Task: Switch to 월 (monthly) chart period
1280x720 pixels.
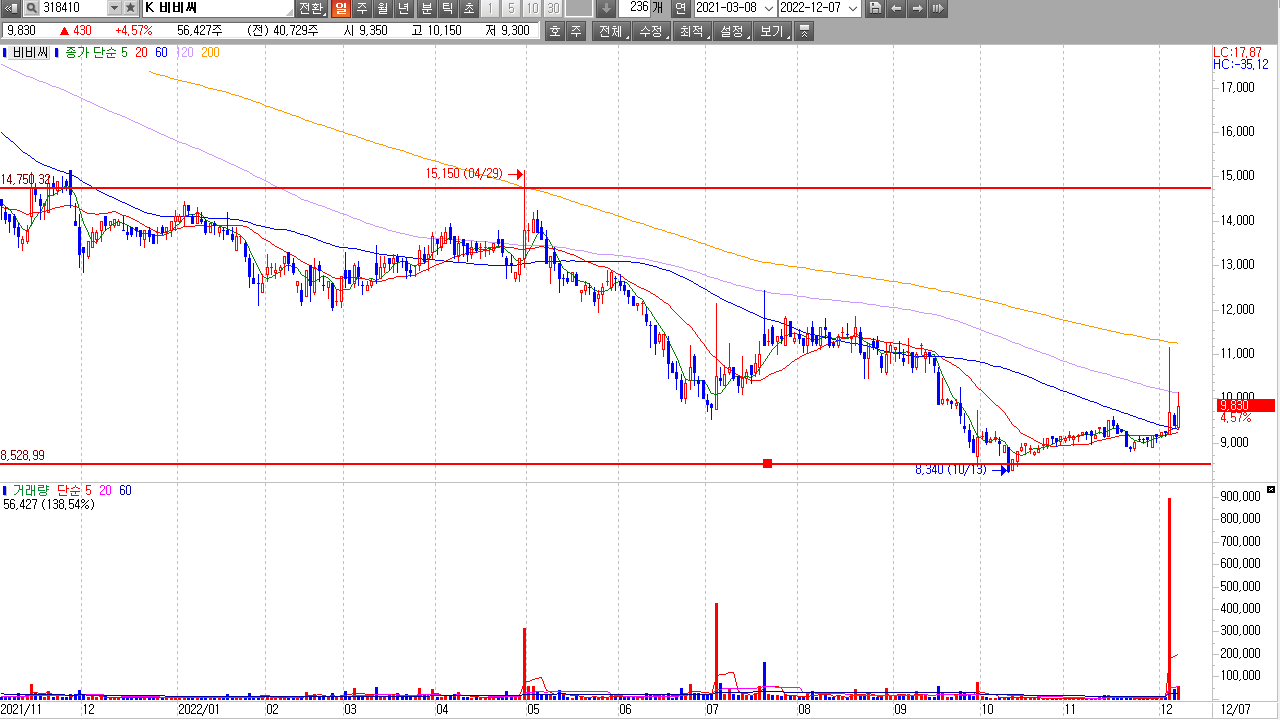Action: coord(383,8)
